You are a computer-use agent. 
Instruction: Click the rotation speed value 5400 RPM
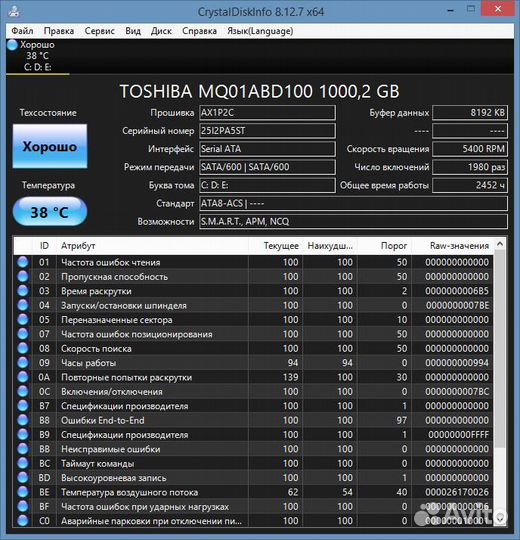(x=470, y=149)
